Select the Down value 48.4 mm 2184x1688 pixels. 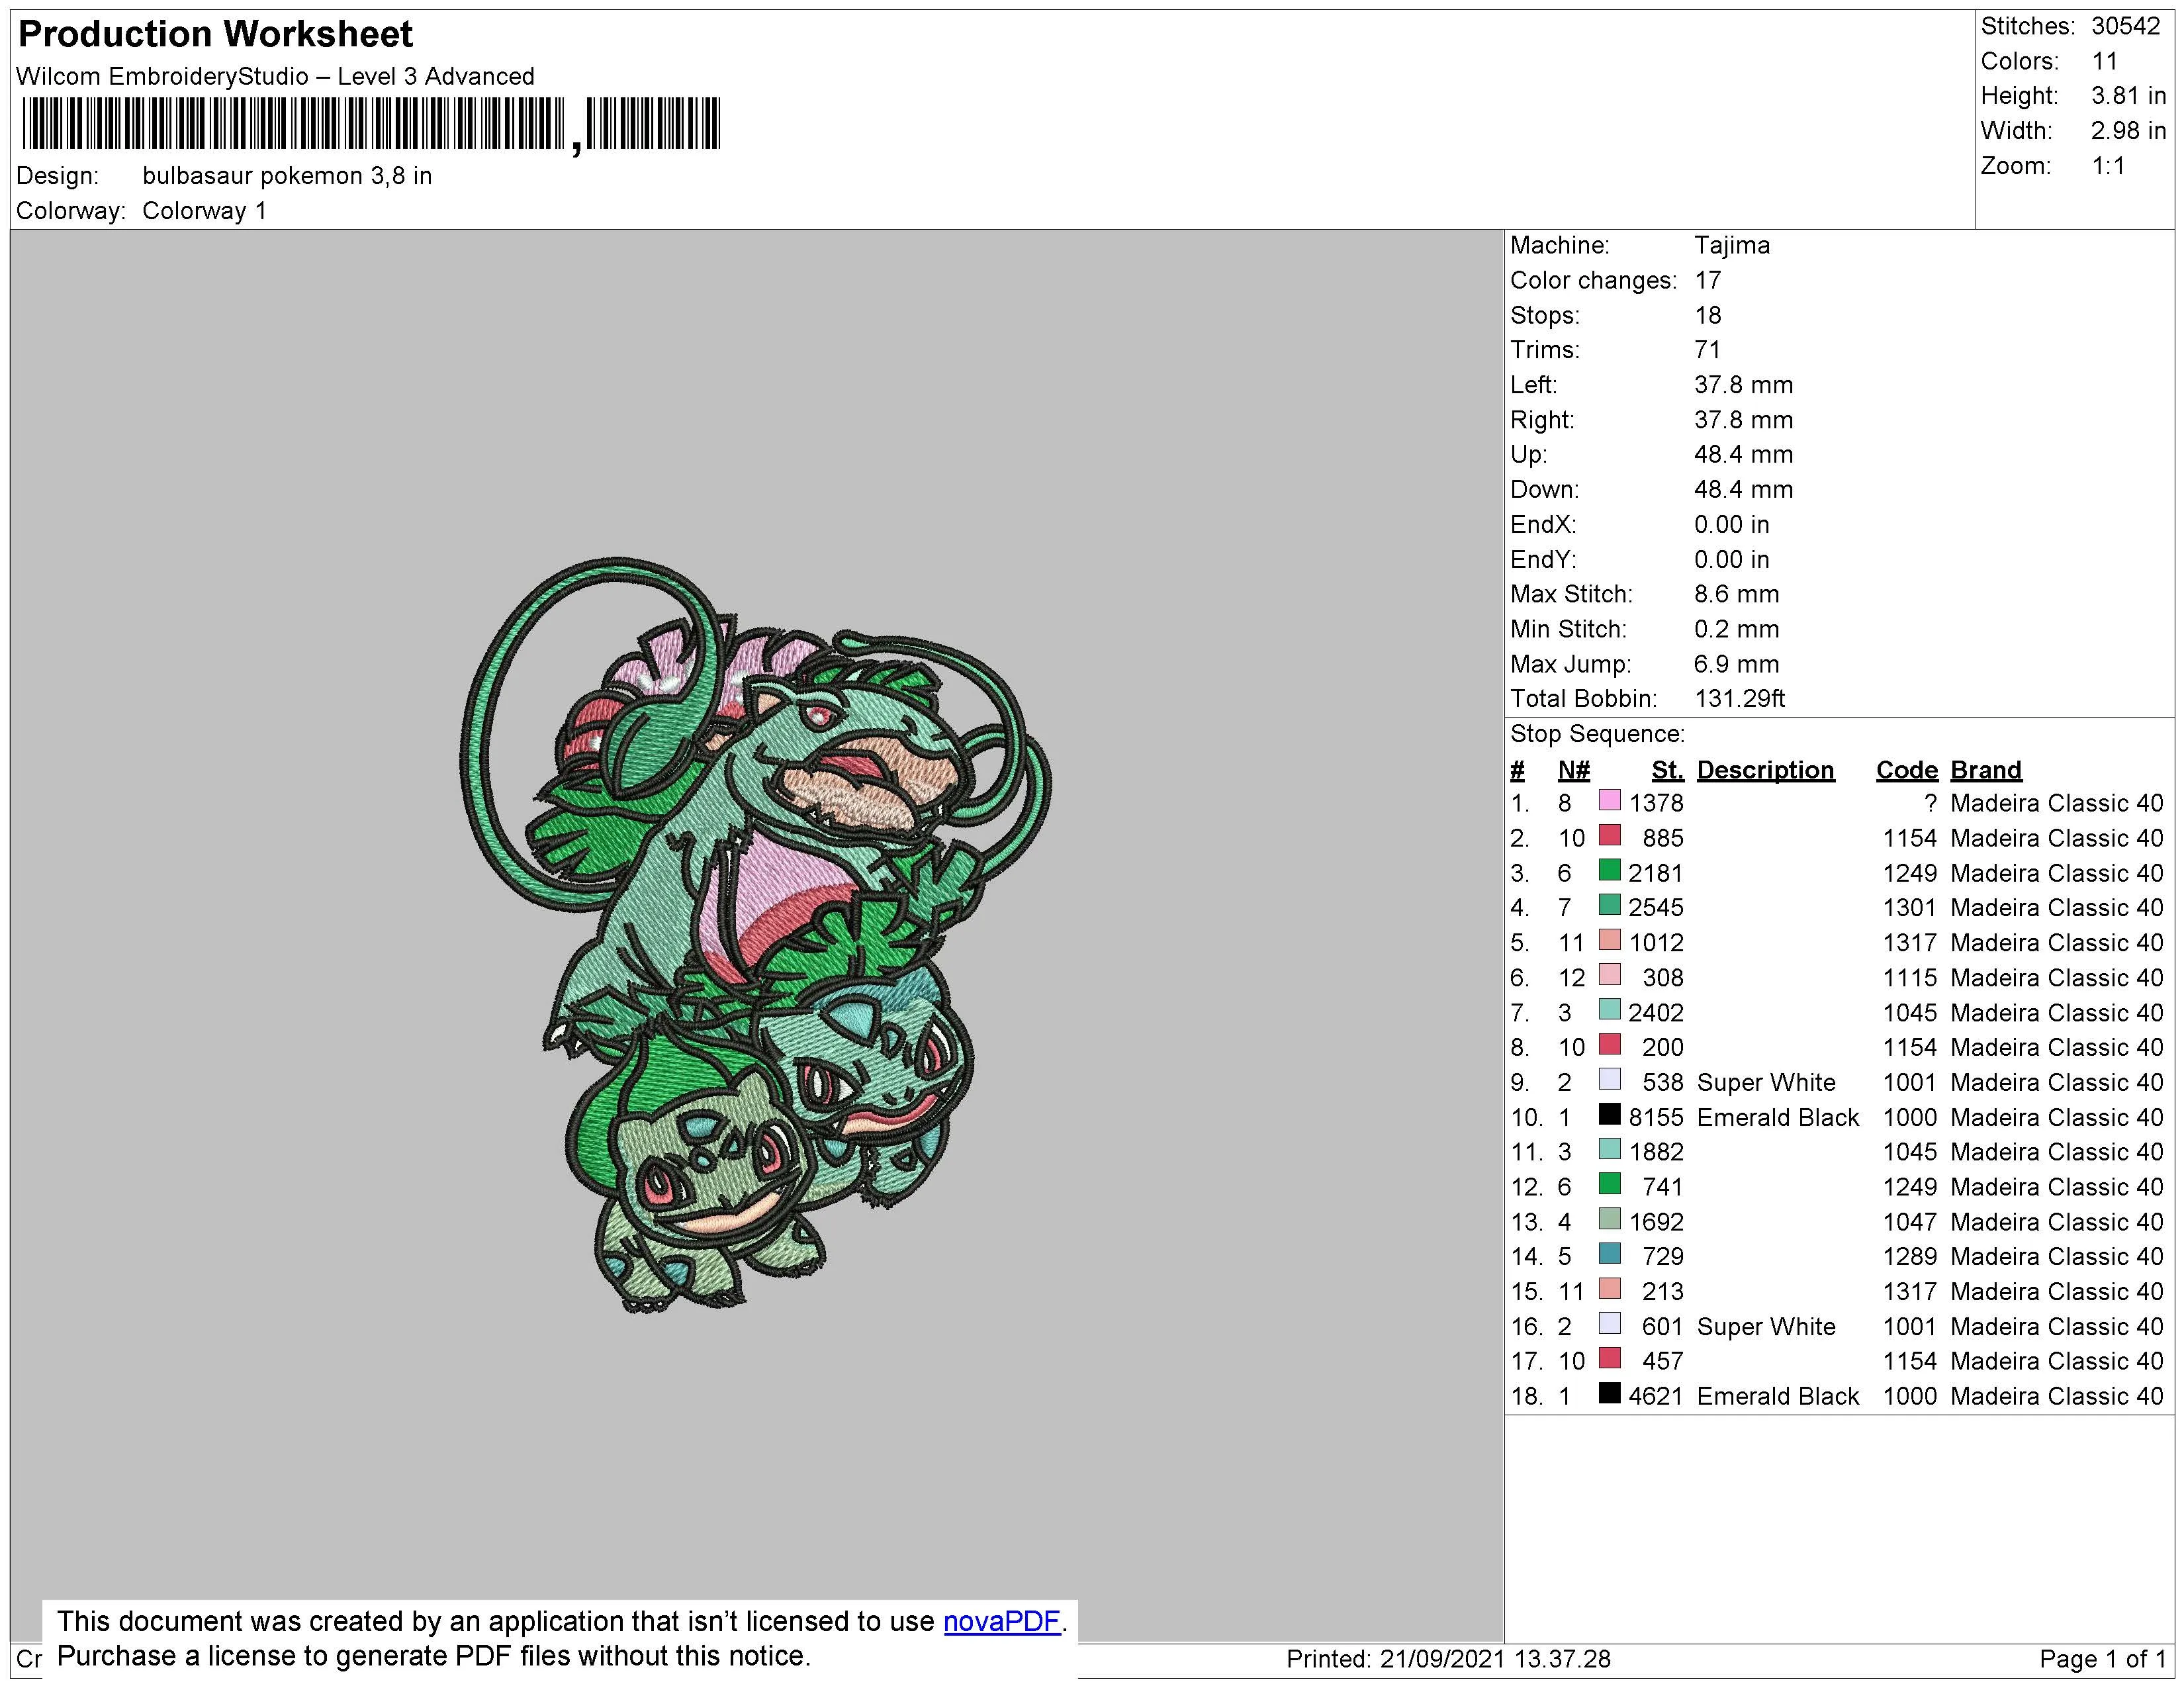point(1743,490)
